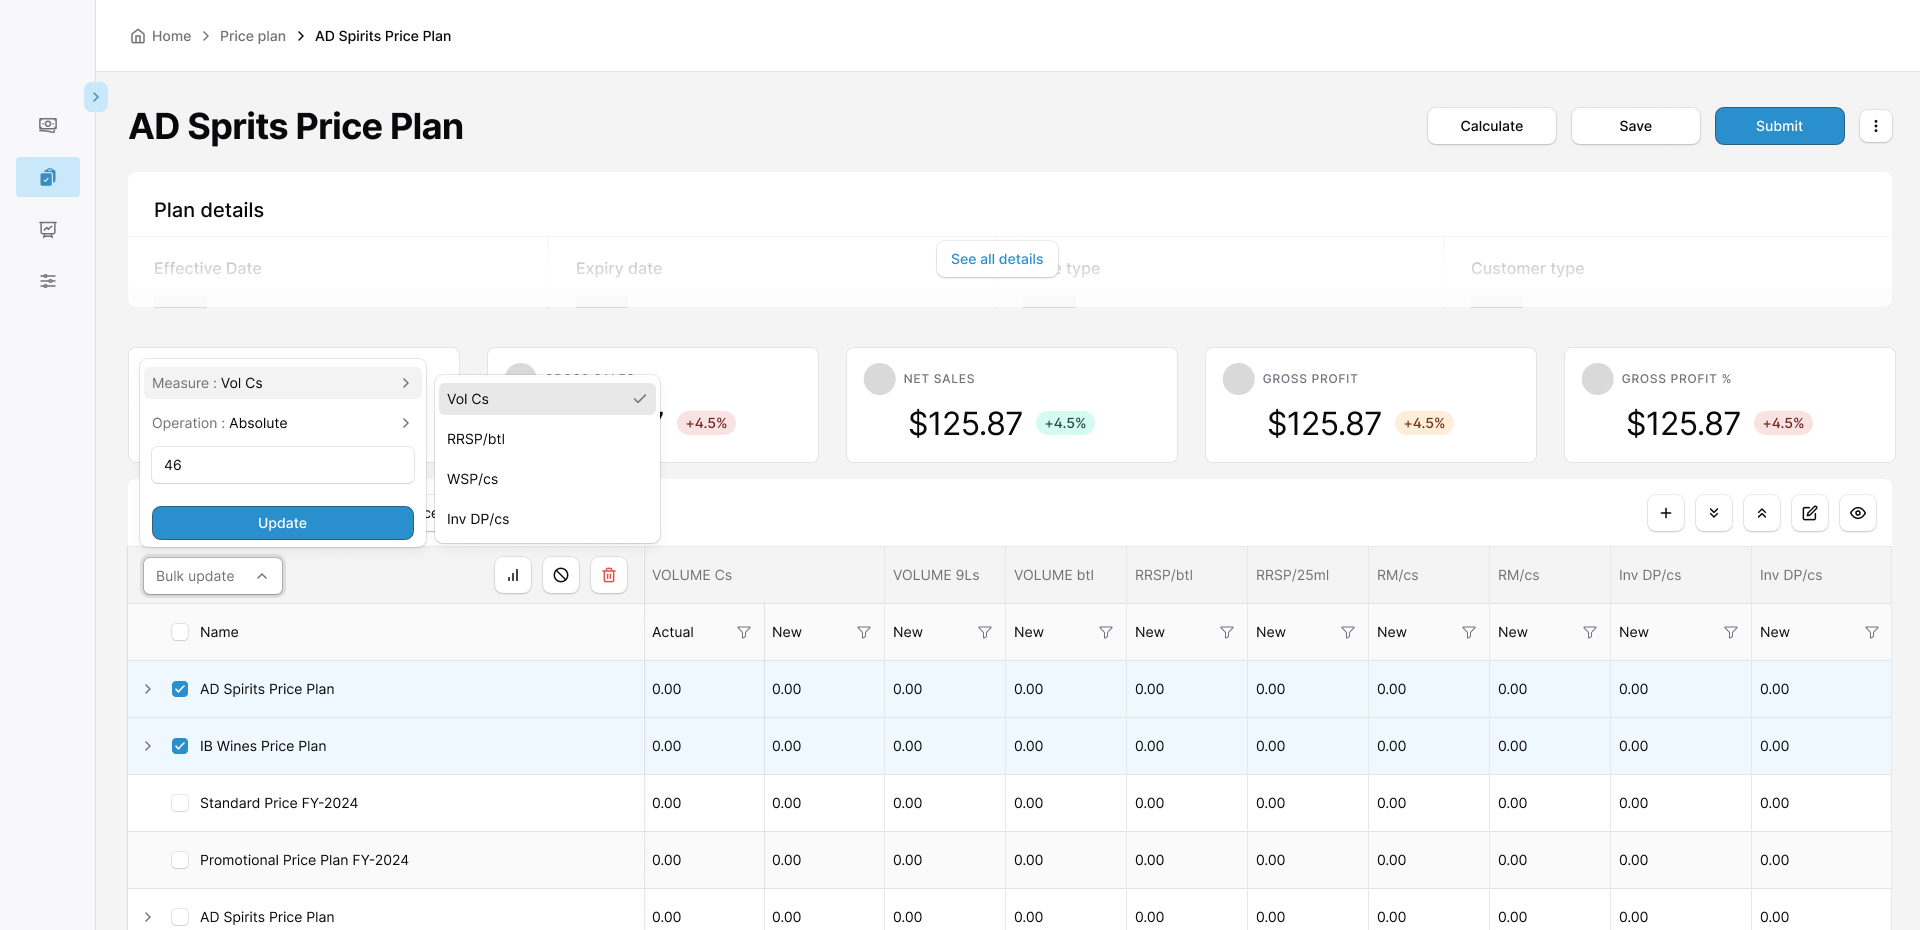Image resolution: width=1920 pixels, height=930 pixels.
Task: Click the value input field containing 46
Action: tap(283, 465)
